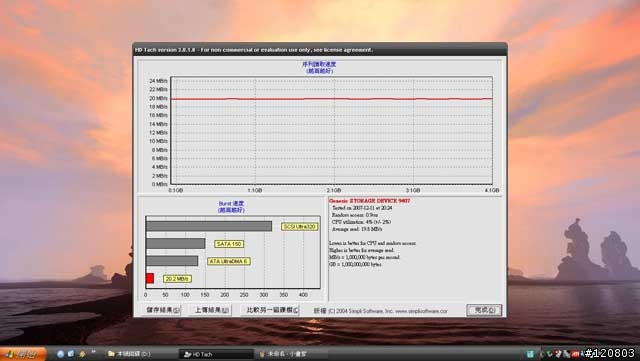Click the SATA 150 label

point(229,244)
